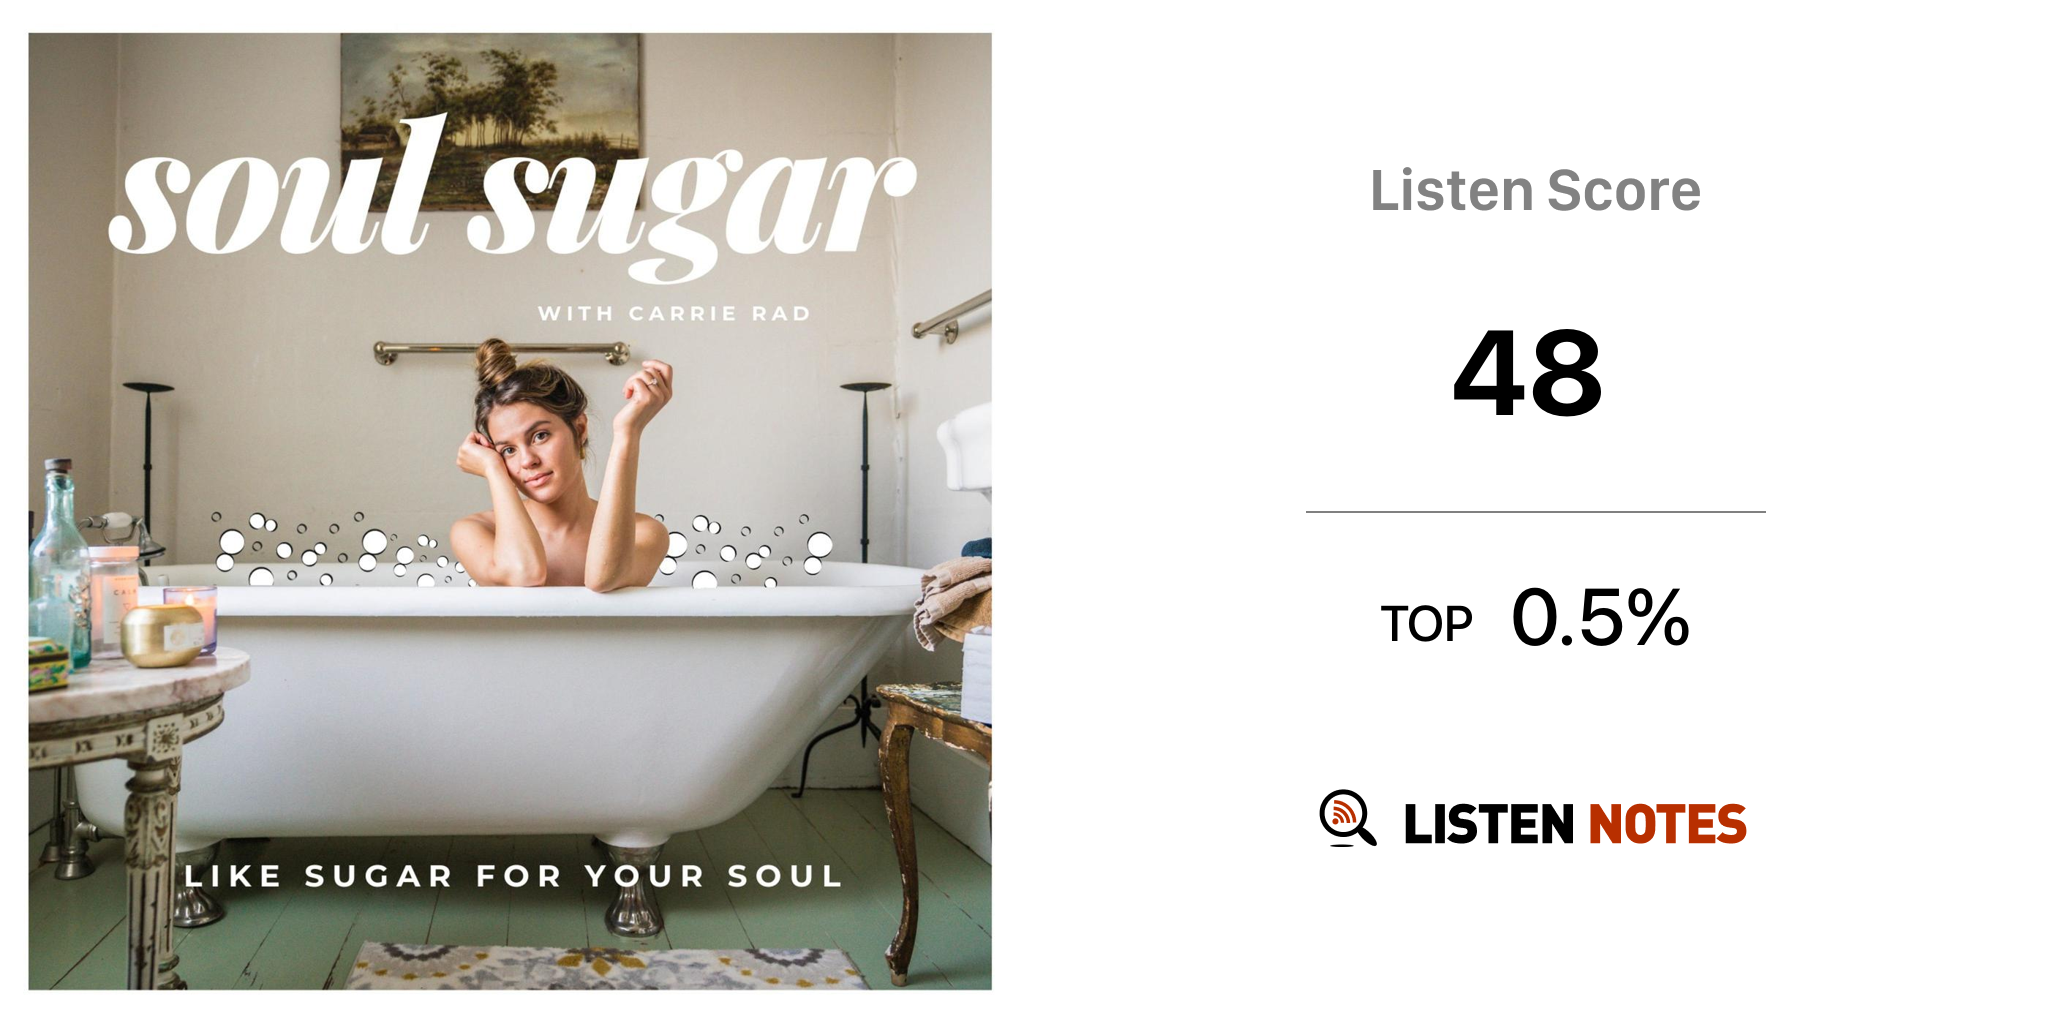The image size is (2048, 1024).
Task: Click the horizontal divider line under score
Action: (1535, 512)
